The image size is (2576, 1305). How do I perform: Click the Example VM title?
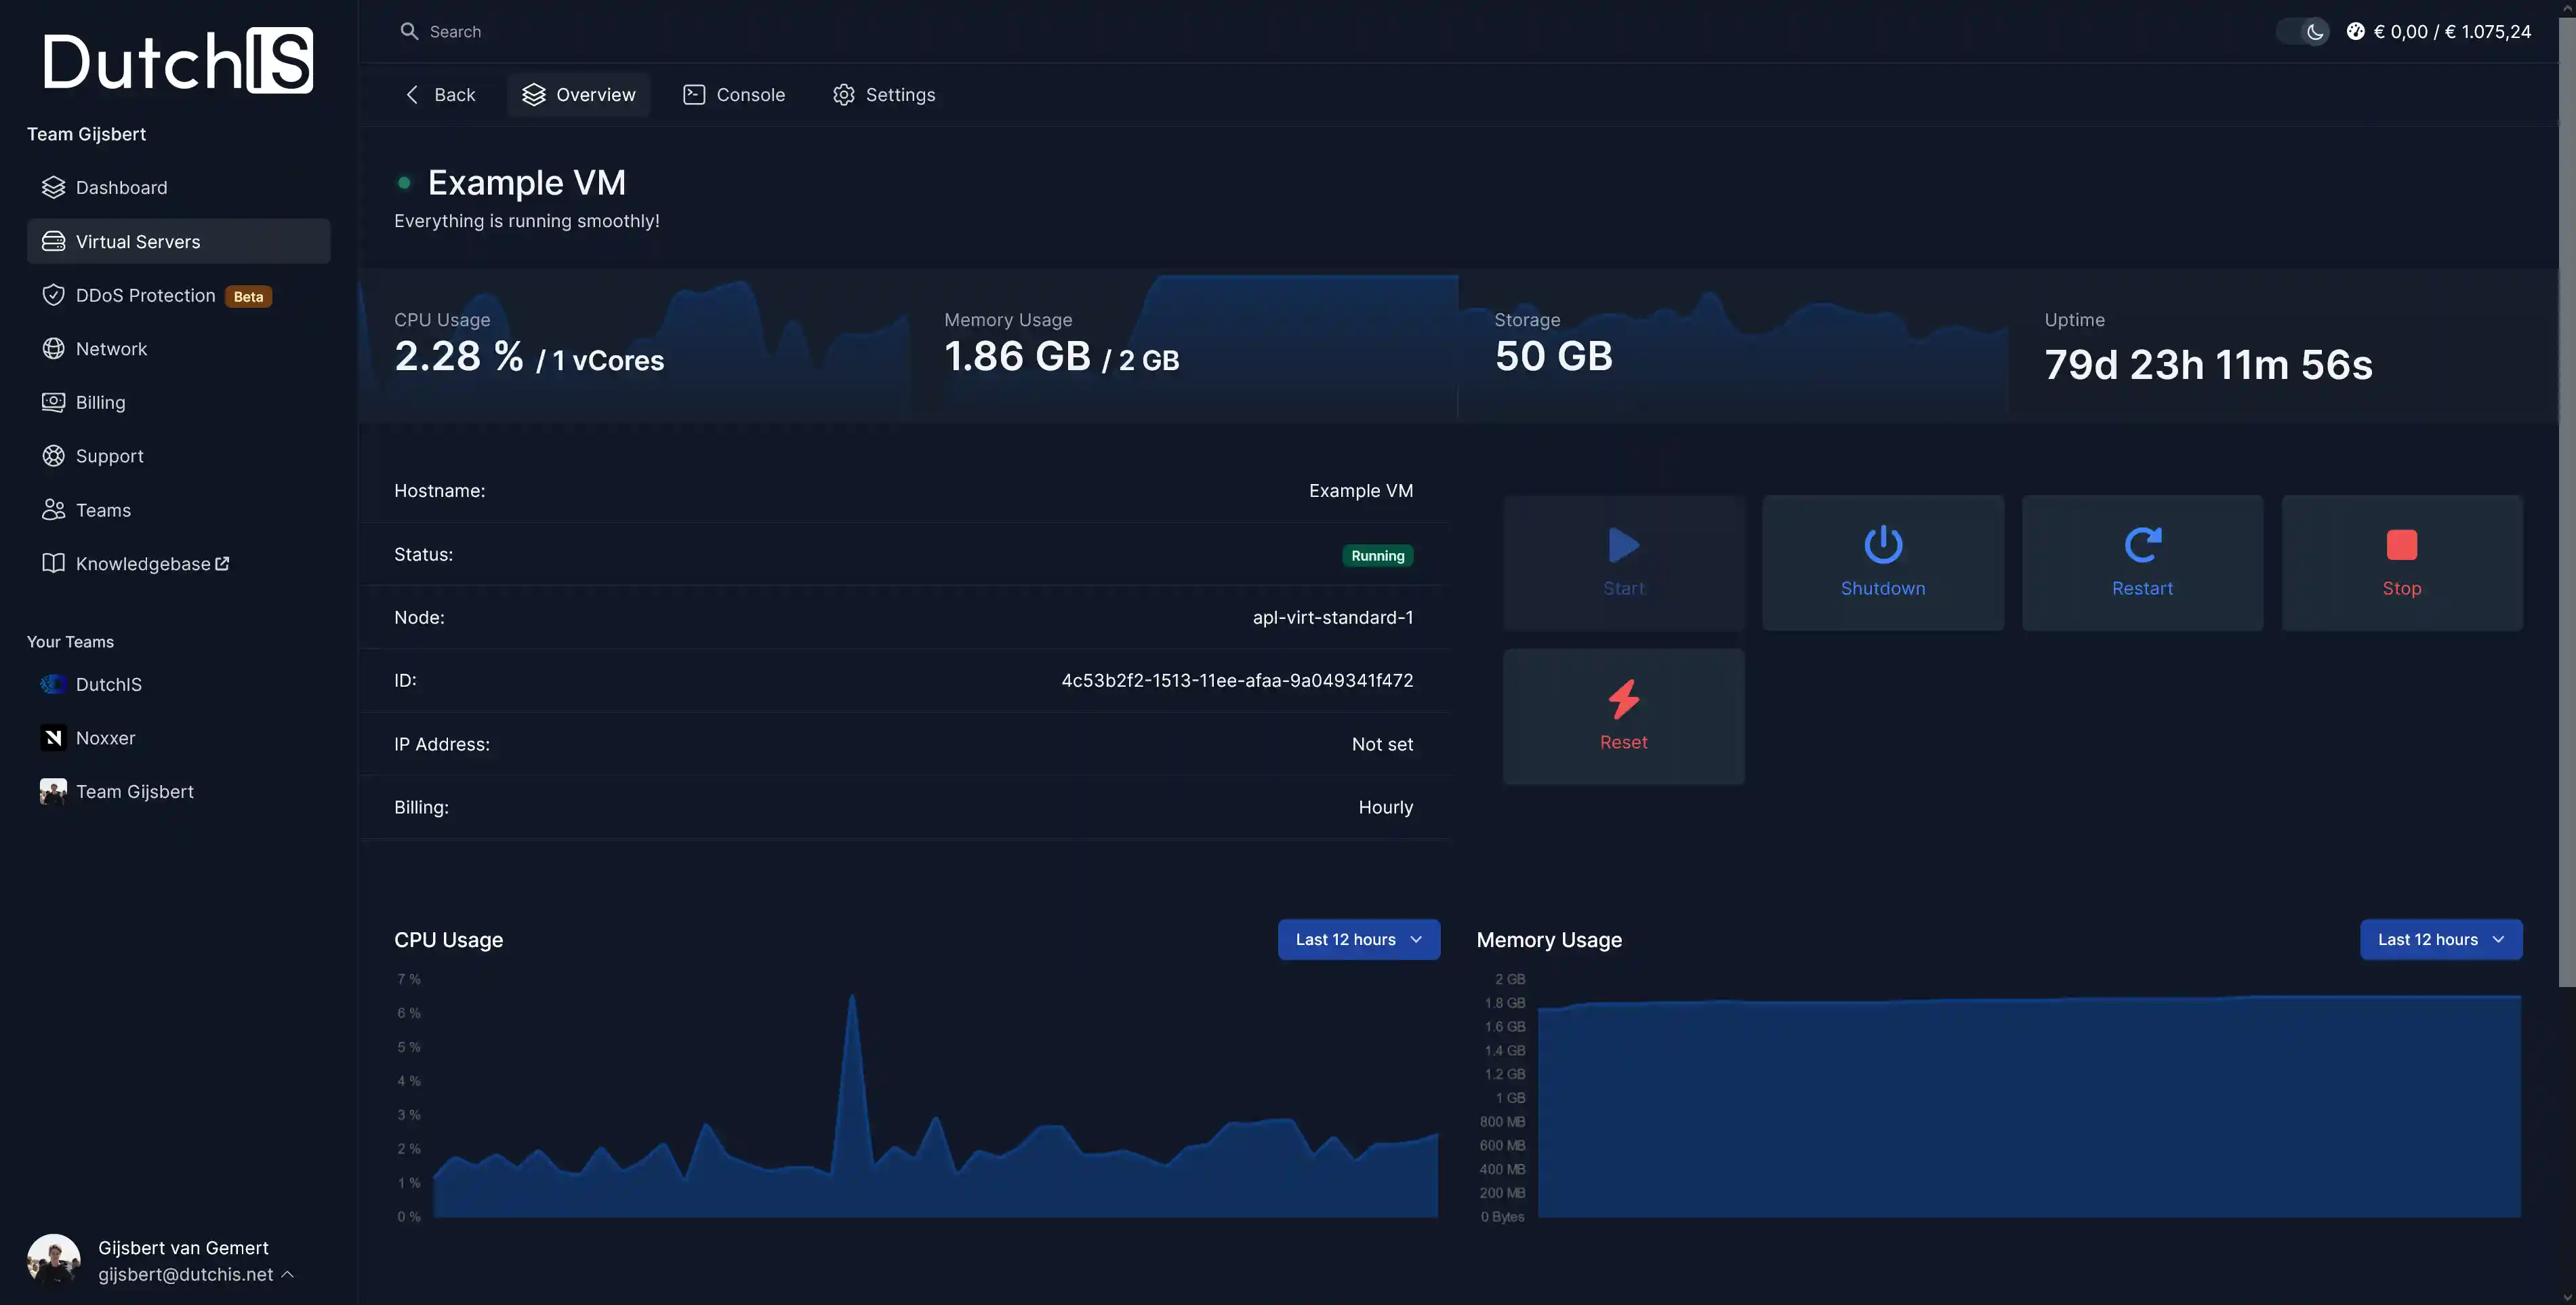coord(527,182)
